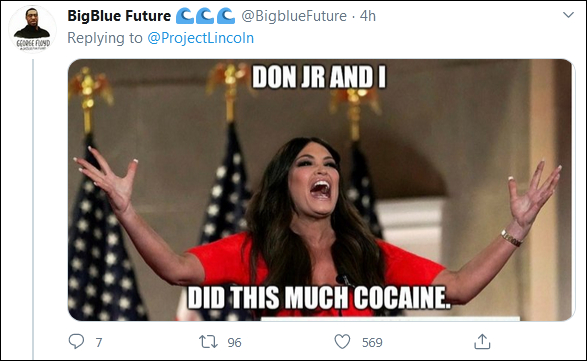The image size is (587, 361).
Task: Click the "DON JR AND I" caption text
Action: click(x=319, y=78)
